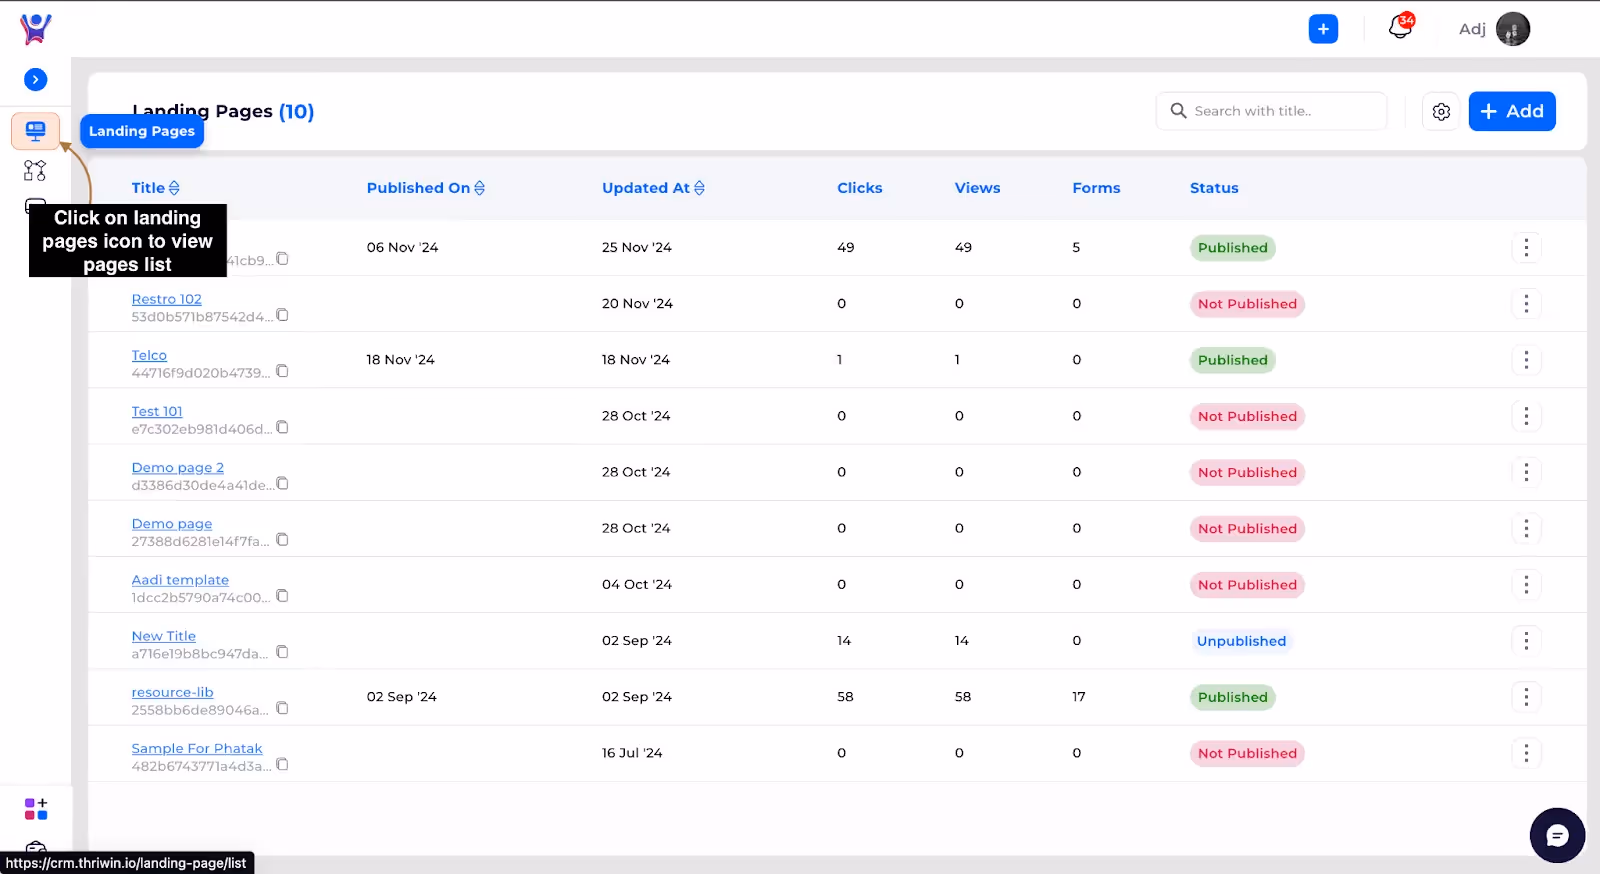Open the three-dot menu for Demo page 2
The image size is (1600, 874).
(x=1526, y=472)
